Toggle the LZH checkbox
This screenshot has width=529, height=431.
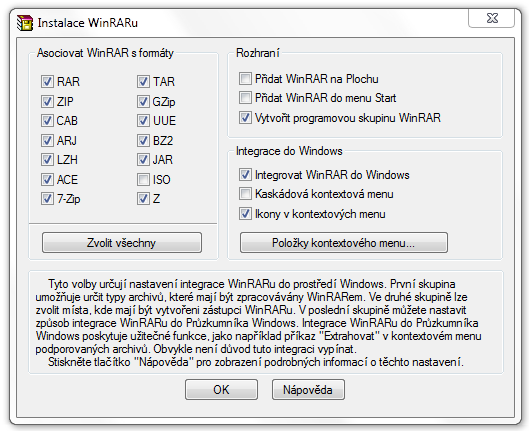pyautogui.click(x=47, y=160)
